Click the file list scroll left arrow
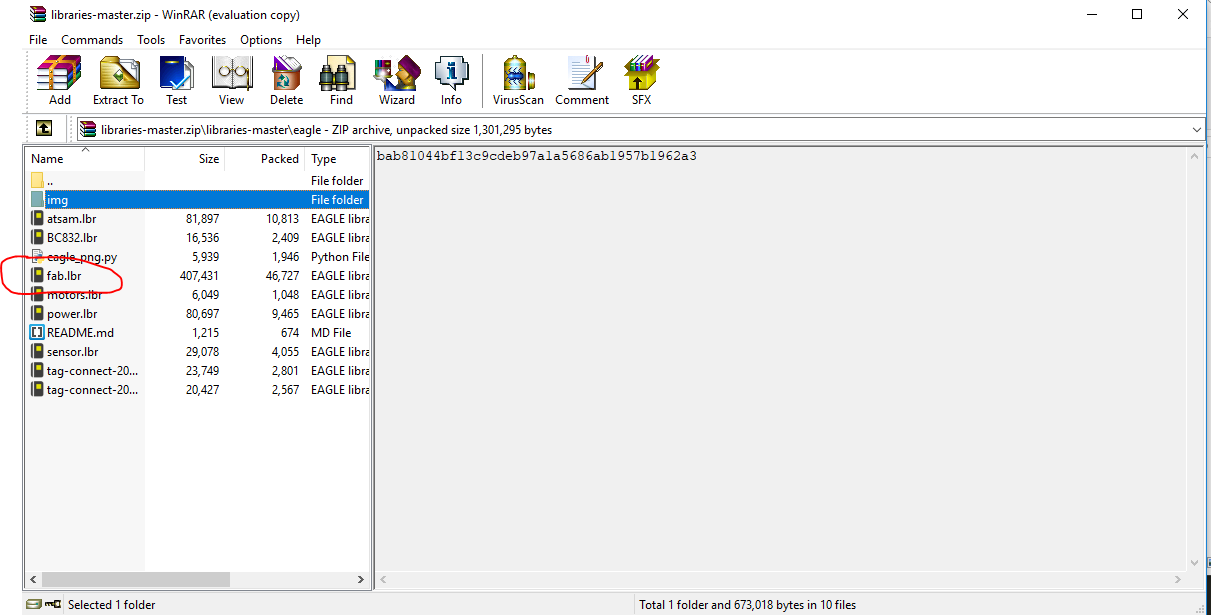The width and height of the screenshot is (1211, 615). [x=33, y=579]
